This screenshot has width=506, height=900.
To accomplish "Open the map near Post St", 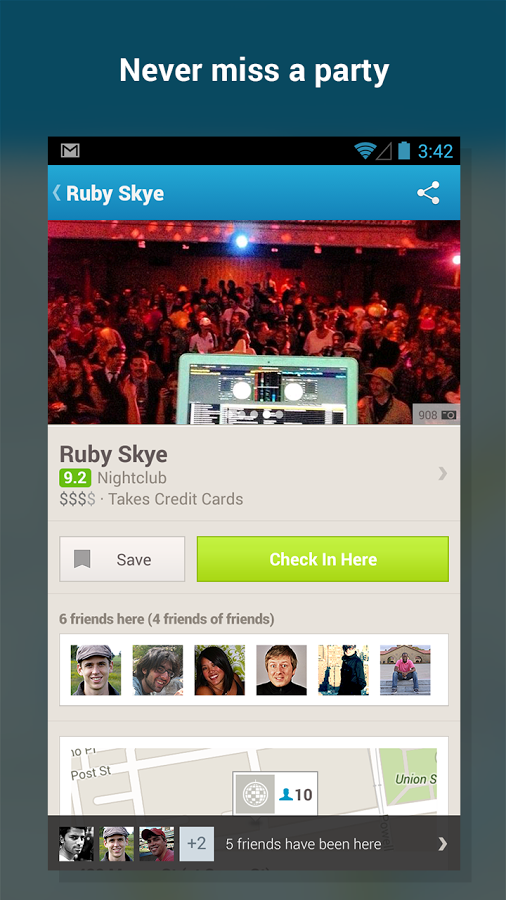I will point(254,781).
